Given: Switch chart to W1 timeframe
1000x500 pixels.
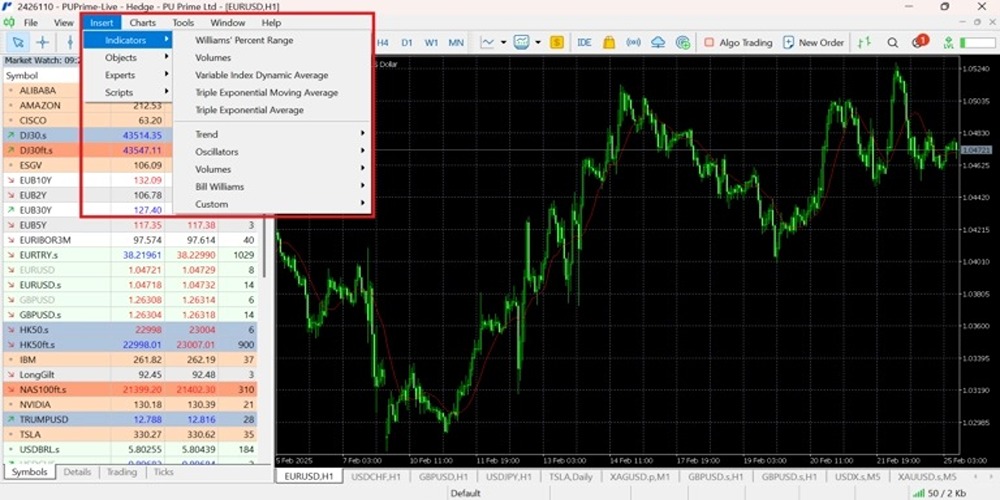Looking at the screenshot, I should pos(431,43).
